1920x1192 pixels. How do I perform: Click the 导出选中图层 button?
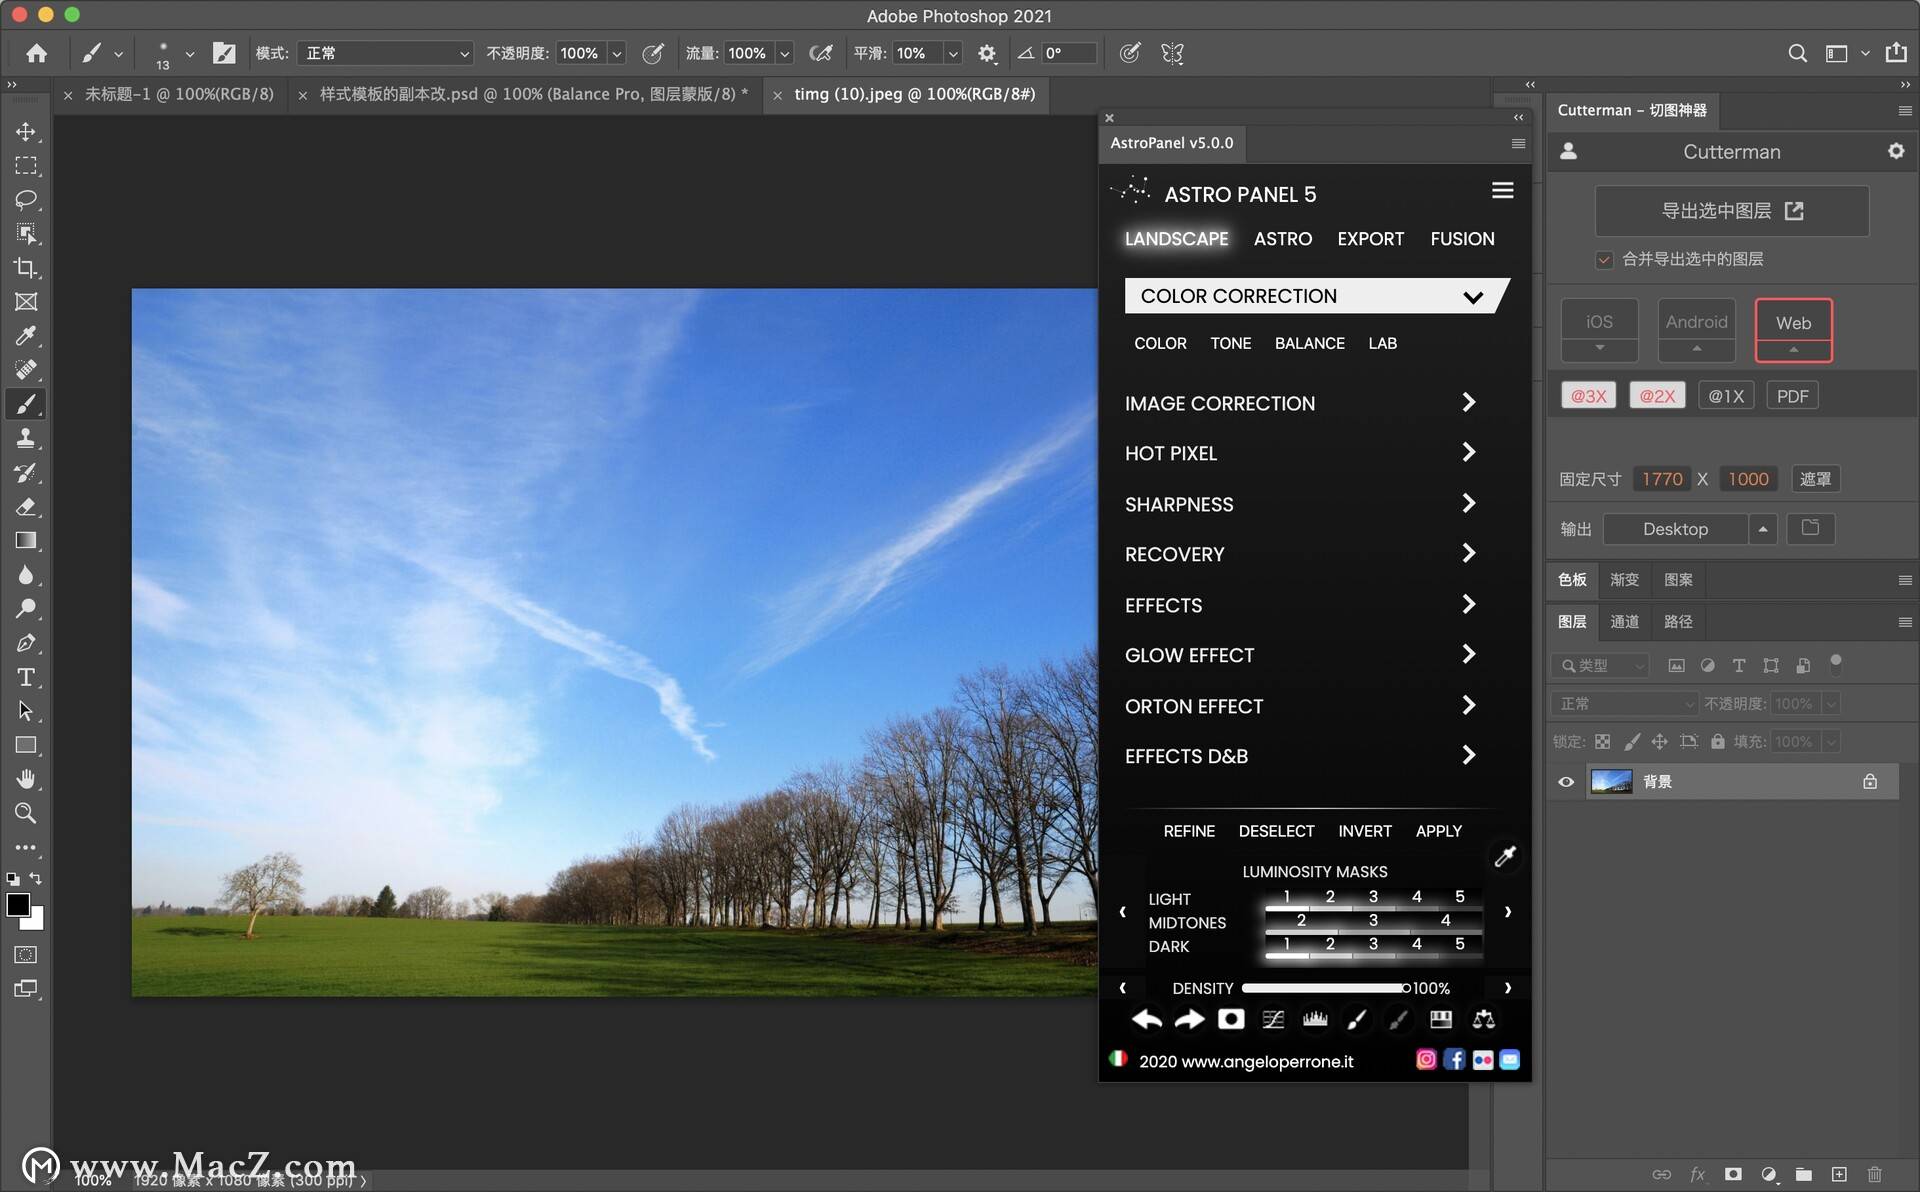[1731, 211]
